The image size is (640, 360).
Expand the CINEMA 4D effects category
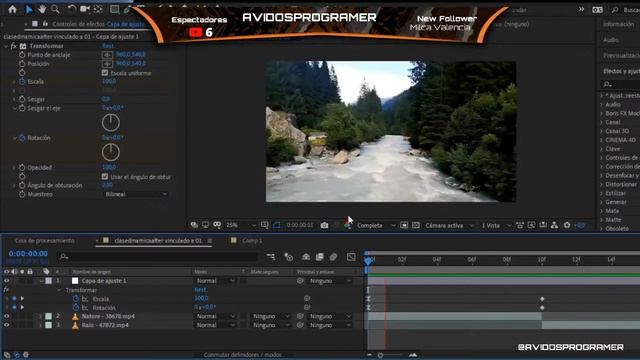[x=620, y=140]
